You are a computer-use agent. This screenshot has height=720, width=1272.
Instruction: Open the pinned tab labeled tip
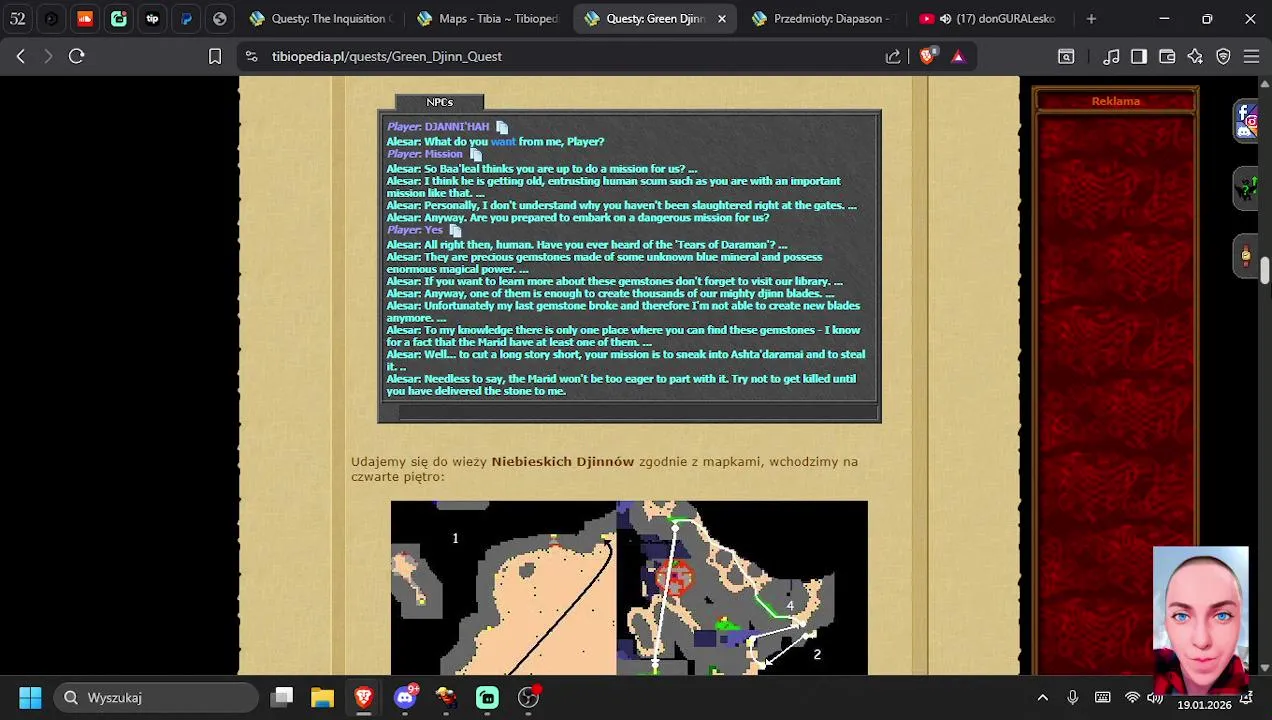click(152, 18)
